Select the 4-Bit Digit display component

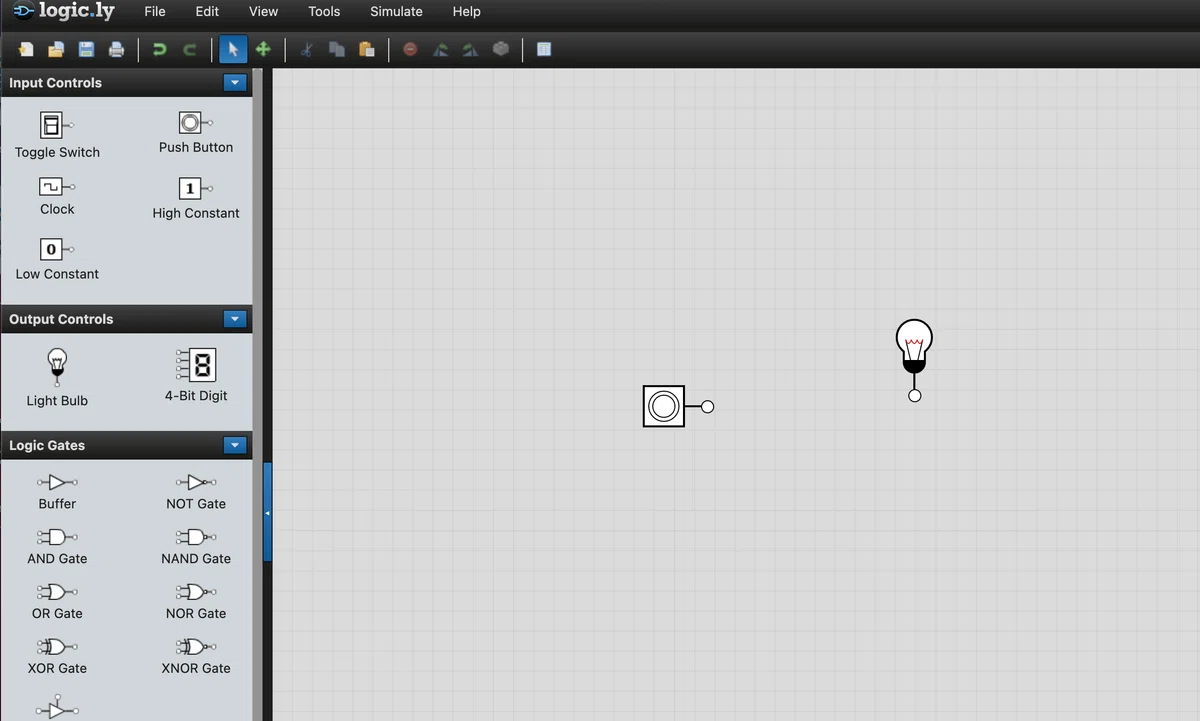196,375
